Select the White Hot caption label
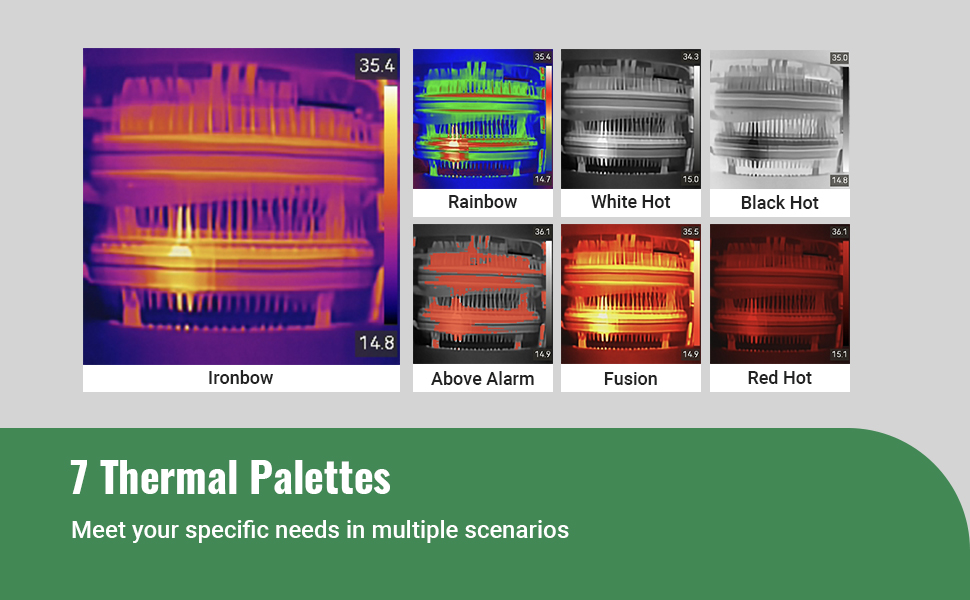 click(x=630, y=202)
